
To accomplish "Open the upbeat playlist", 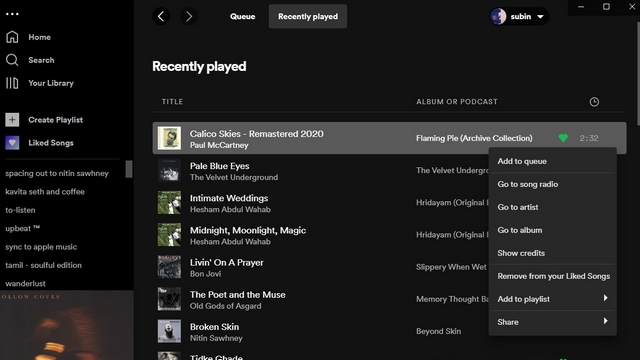I will 22,228.
